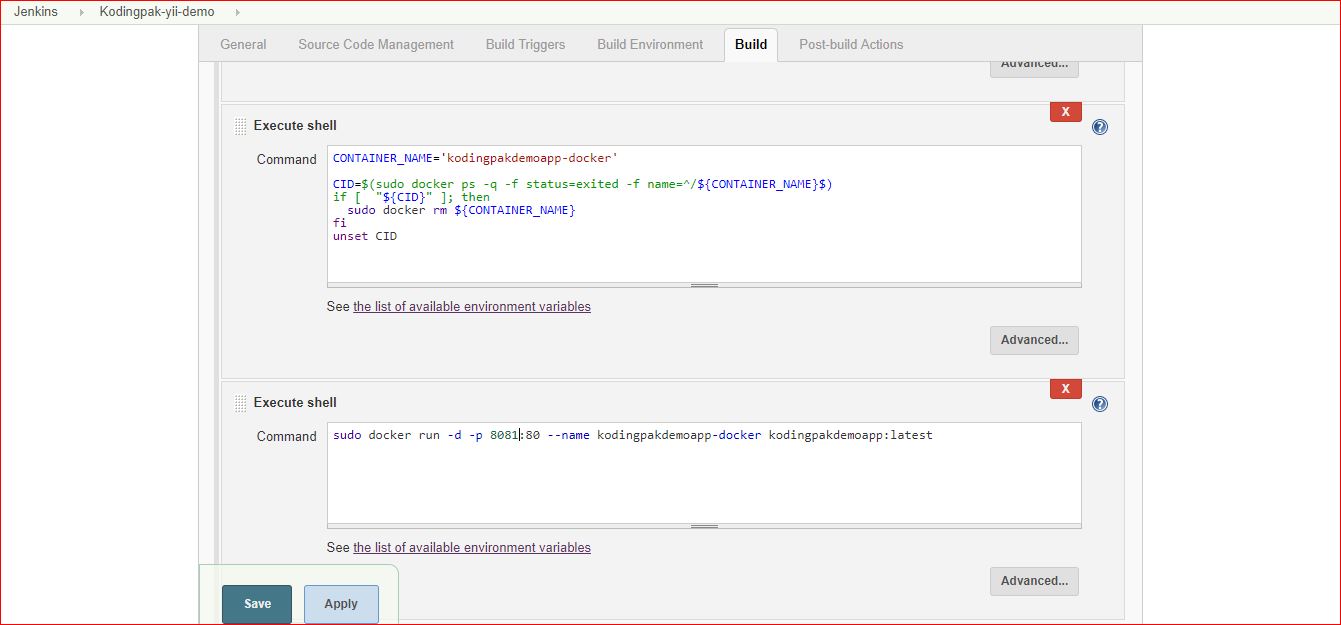Open Advanced options below the docker run step
Screen dimensions: 1341x625
click(x=1034, y=581)
